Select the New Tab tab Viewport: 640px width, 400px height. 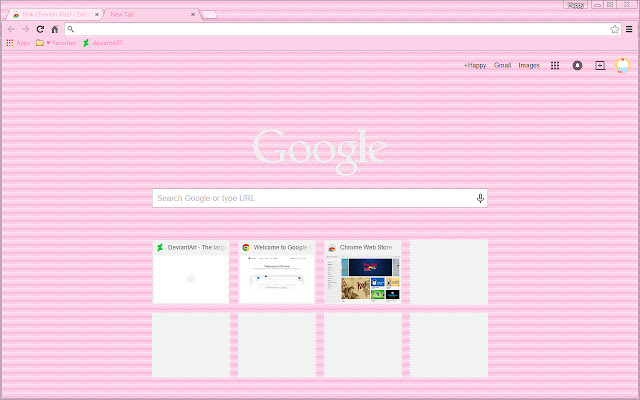coord(151,14)
